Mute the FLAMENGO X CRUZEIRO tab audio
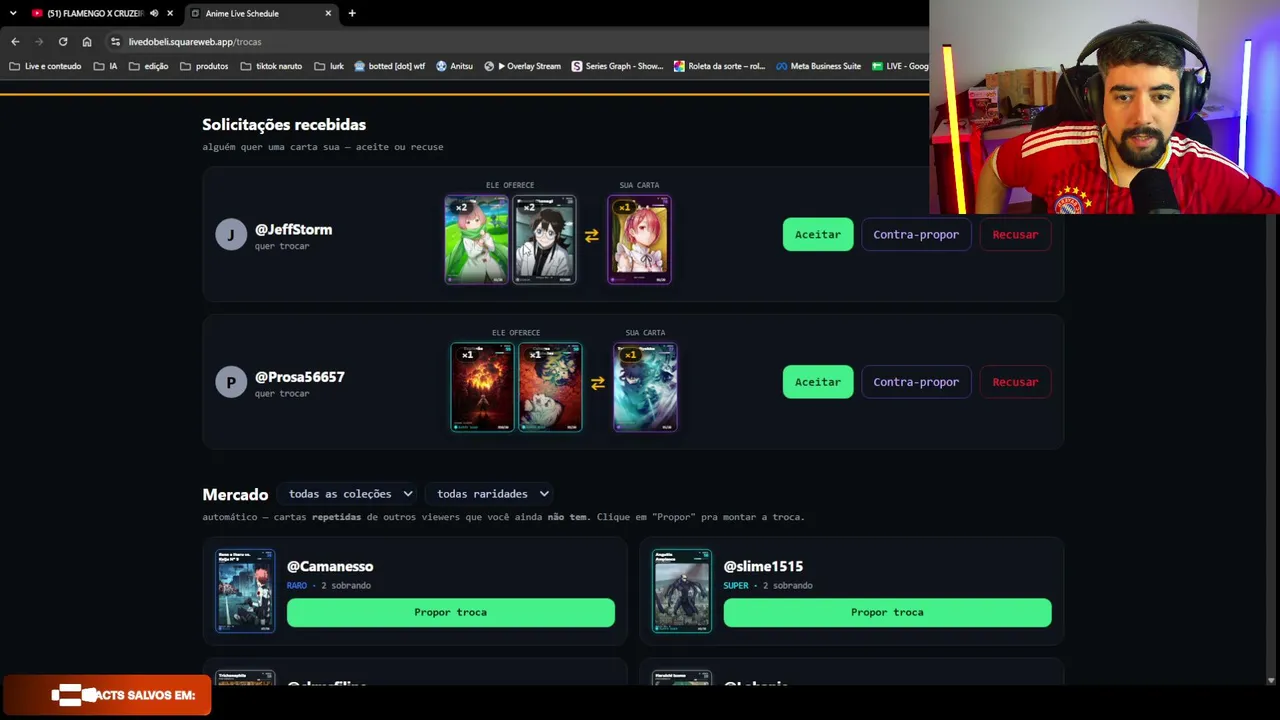The image size is (1280, 720). tap(154, 13)
